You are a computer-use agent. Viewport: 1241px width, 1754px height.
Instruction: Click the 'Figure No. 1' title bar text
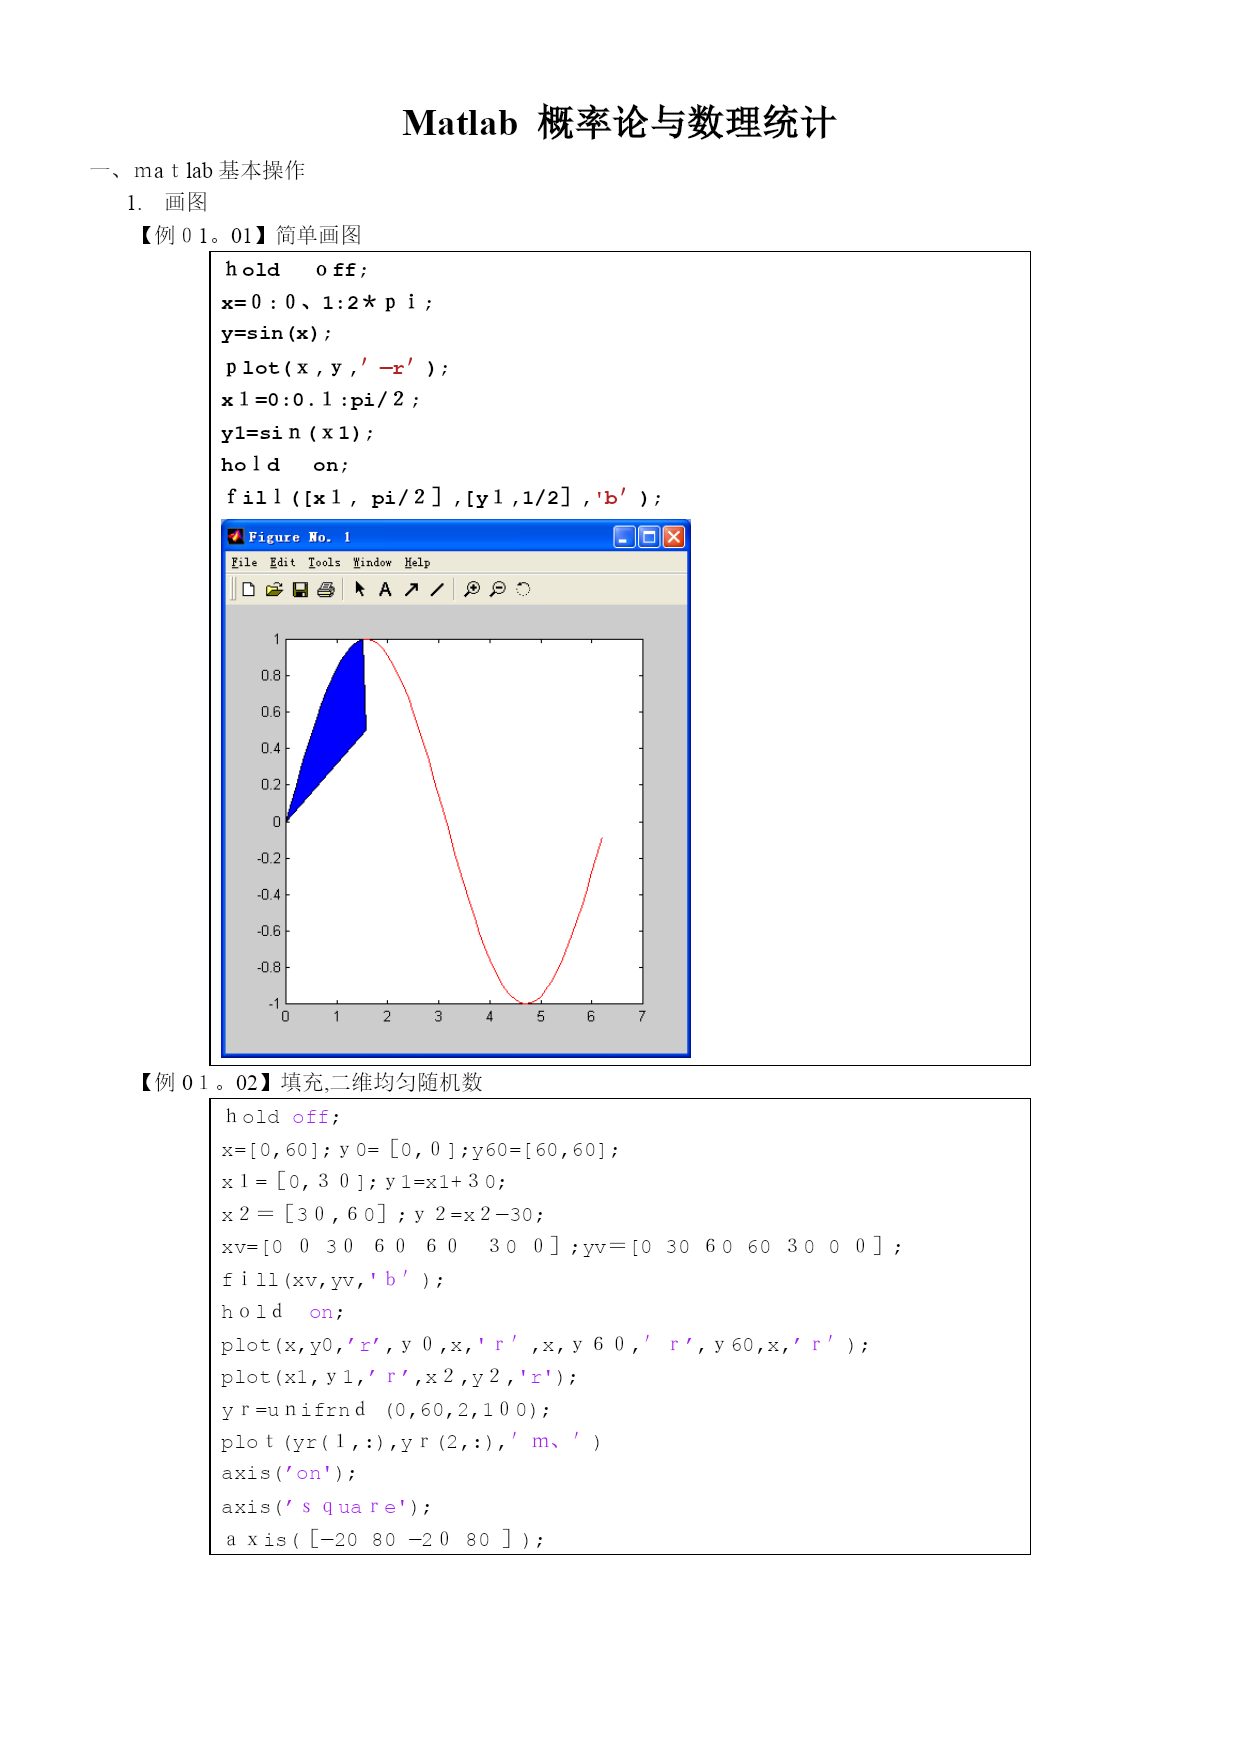click(x=299, y=537)
